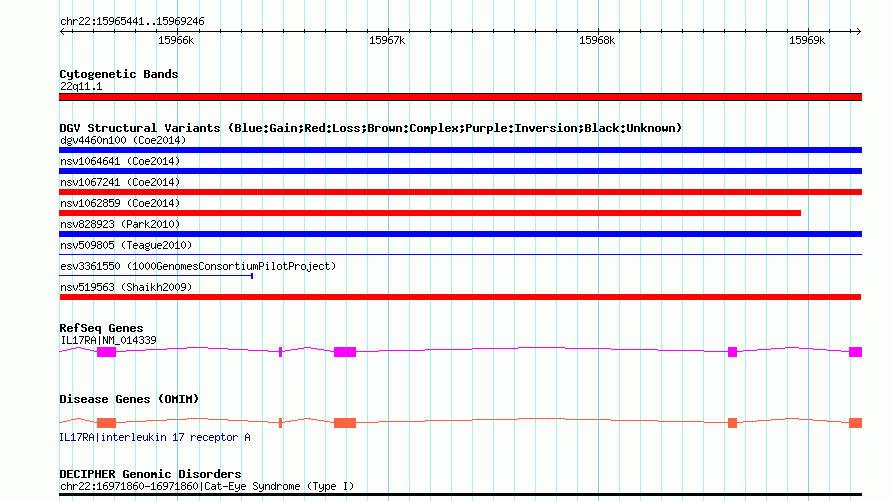Screen dimensions: 890x501
Task: Click the wide magenta third IL17RA exon
Action: tap(345, 352)
